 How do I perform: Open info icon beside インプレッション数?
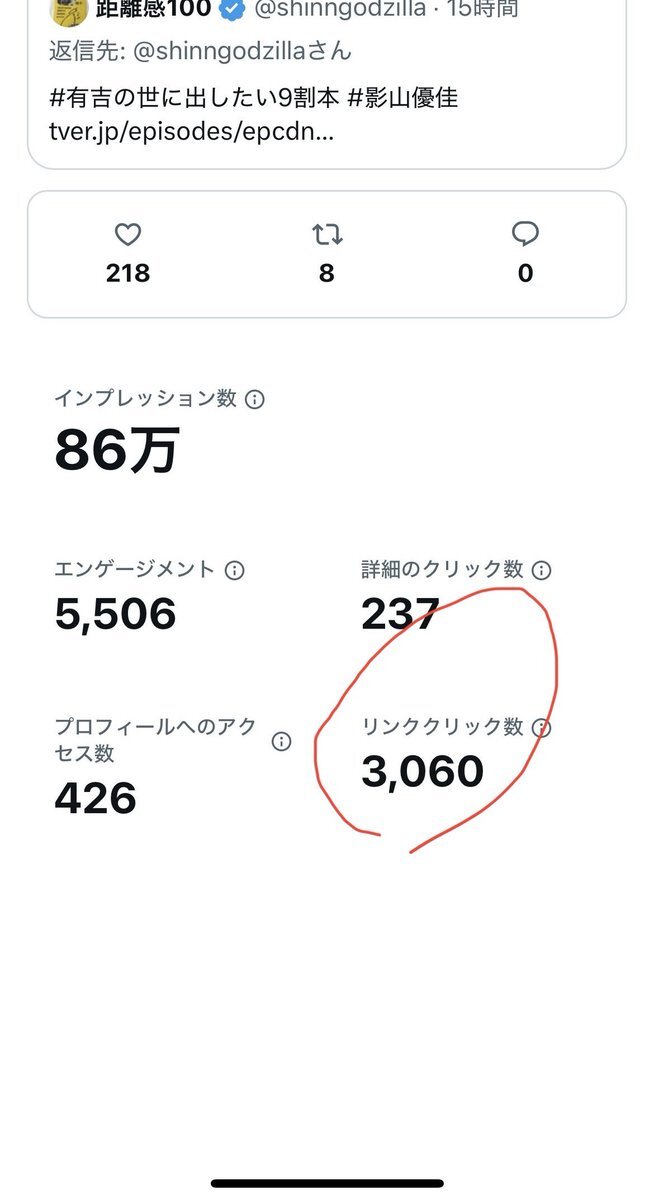pyautogui.click(x=255, y=399)
